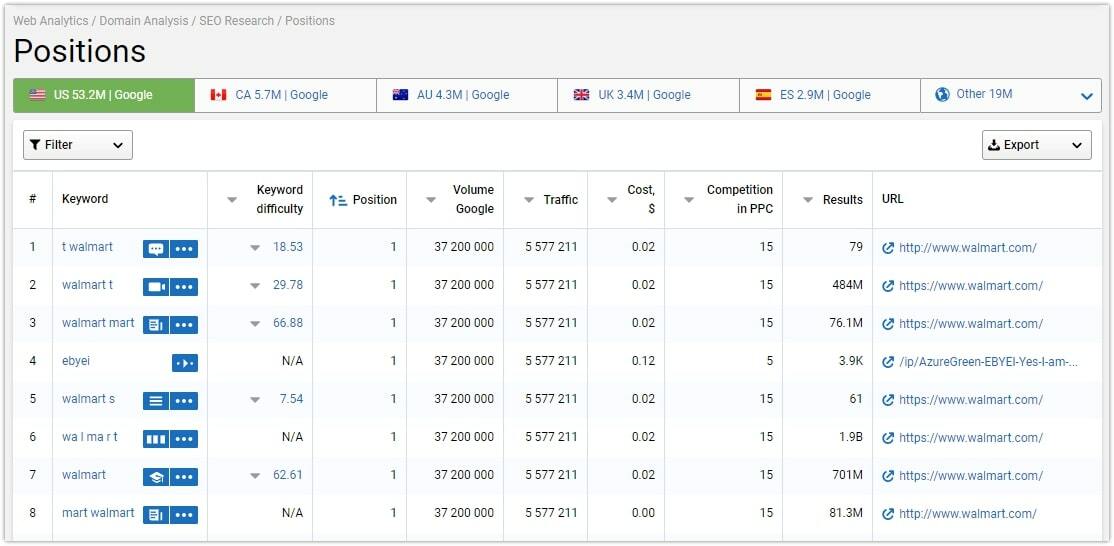Open Competition in PPC column sort arrow

(x=688, y=200)
